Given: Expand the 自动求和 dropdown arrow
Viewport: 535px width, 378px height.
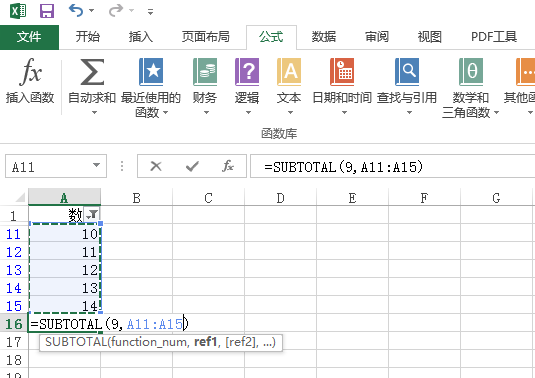Looking at the screenshot, I should (x=94, y=112).
